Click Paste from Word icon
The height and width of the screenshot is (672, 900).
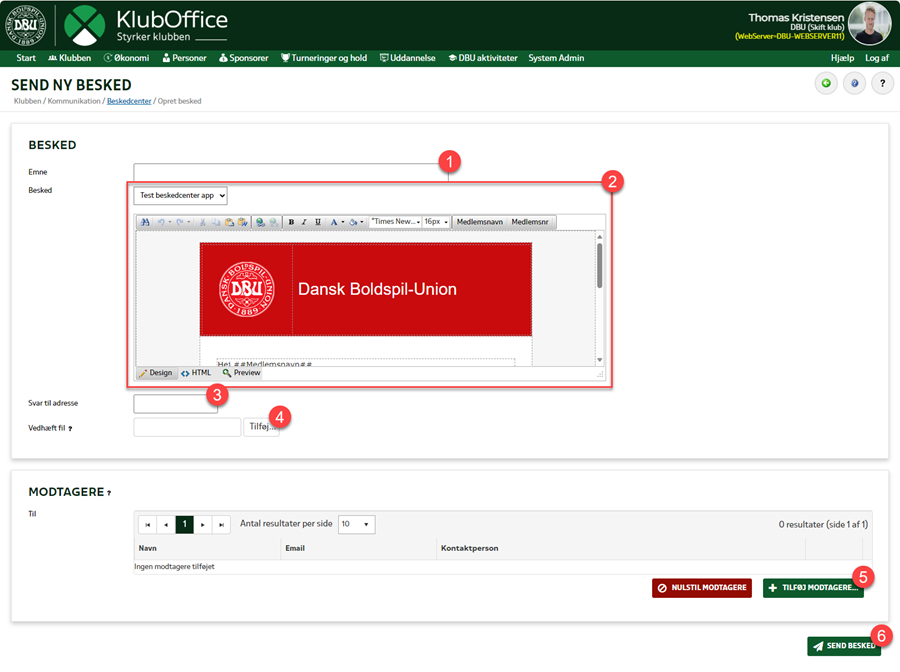coord(243,222)
